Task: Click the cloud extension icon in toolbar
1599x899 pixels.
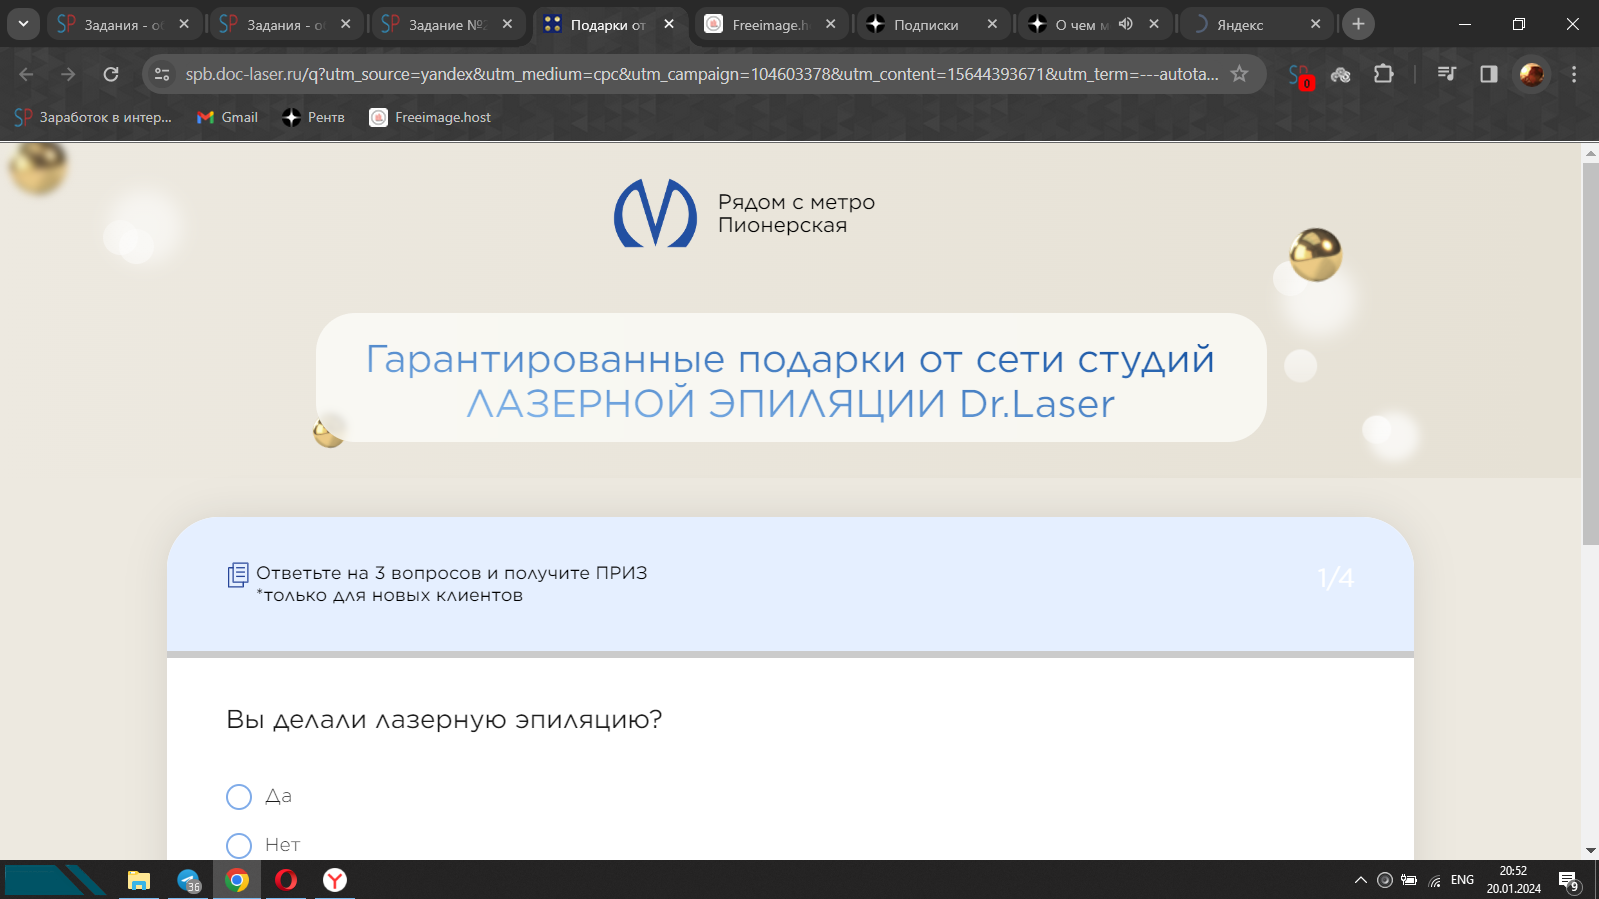Action: 1341,74
